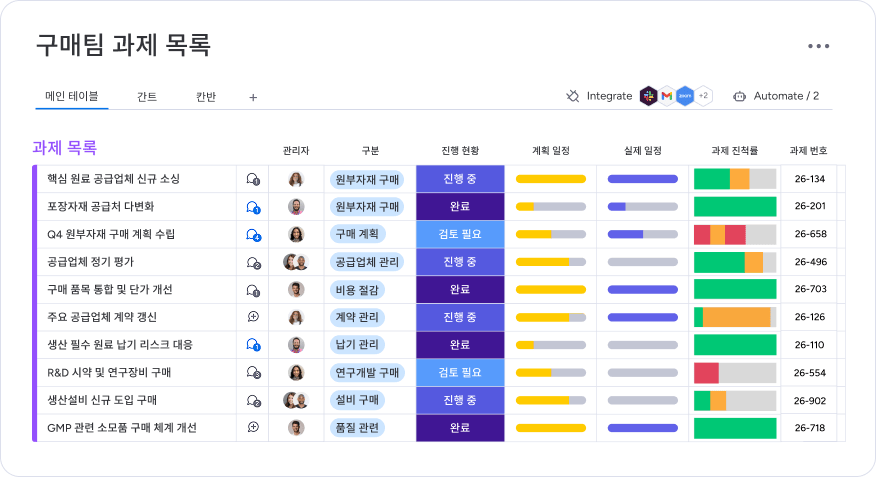Open the Zoom integration icon

point(685,96)
